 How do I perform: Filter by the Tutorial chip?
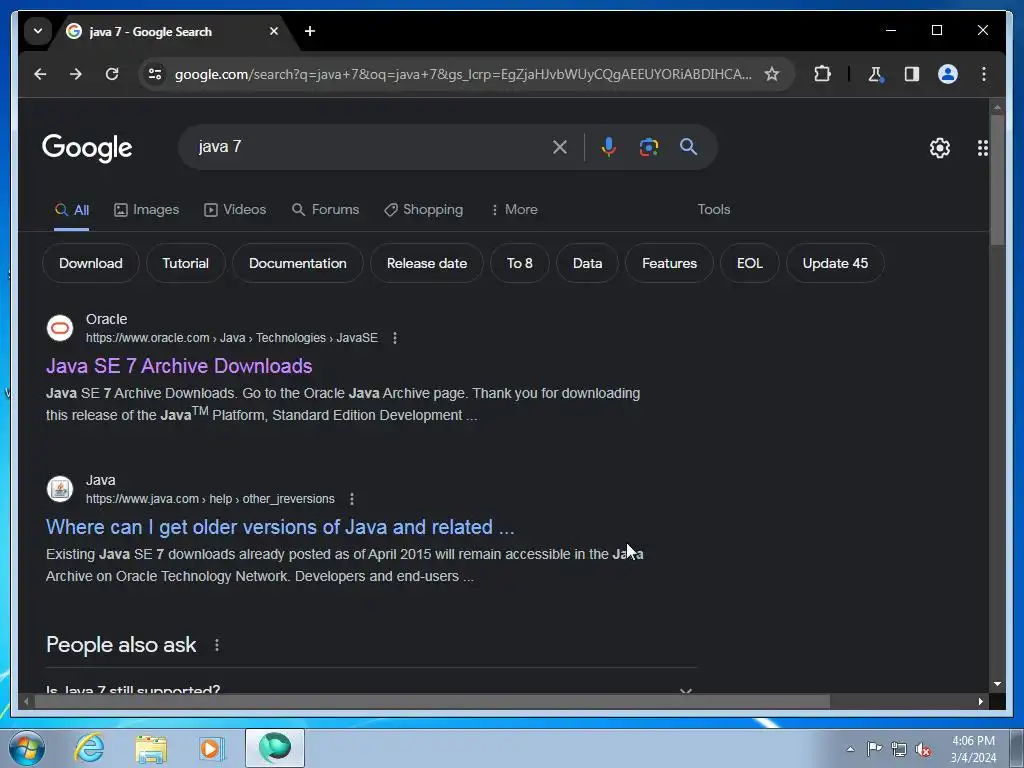(x=185, y=263)
